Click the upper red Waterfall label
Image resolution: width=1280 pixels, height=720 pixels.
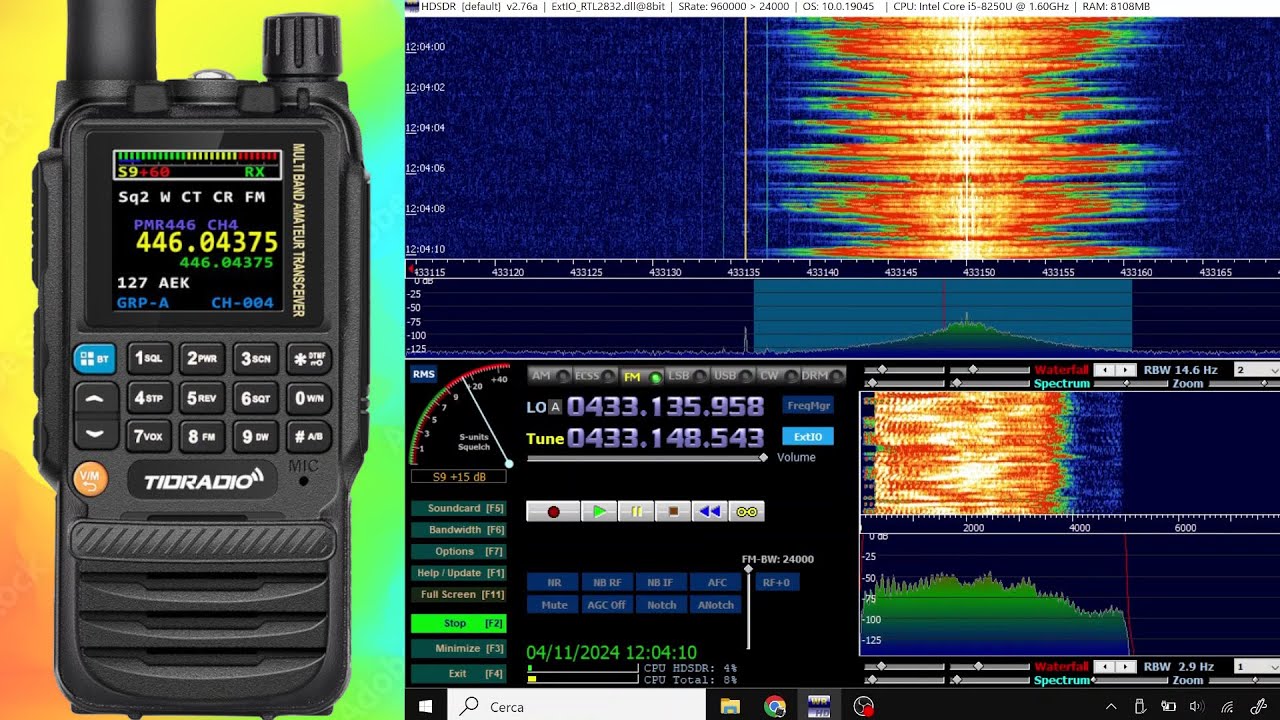click(1061, 370)
